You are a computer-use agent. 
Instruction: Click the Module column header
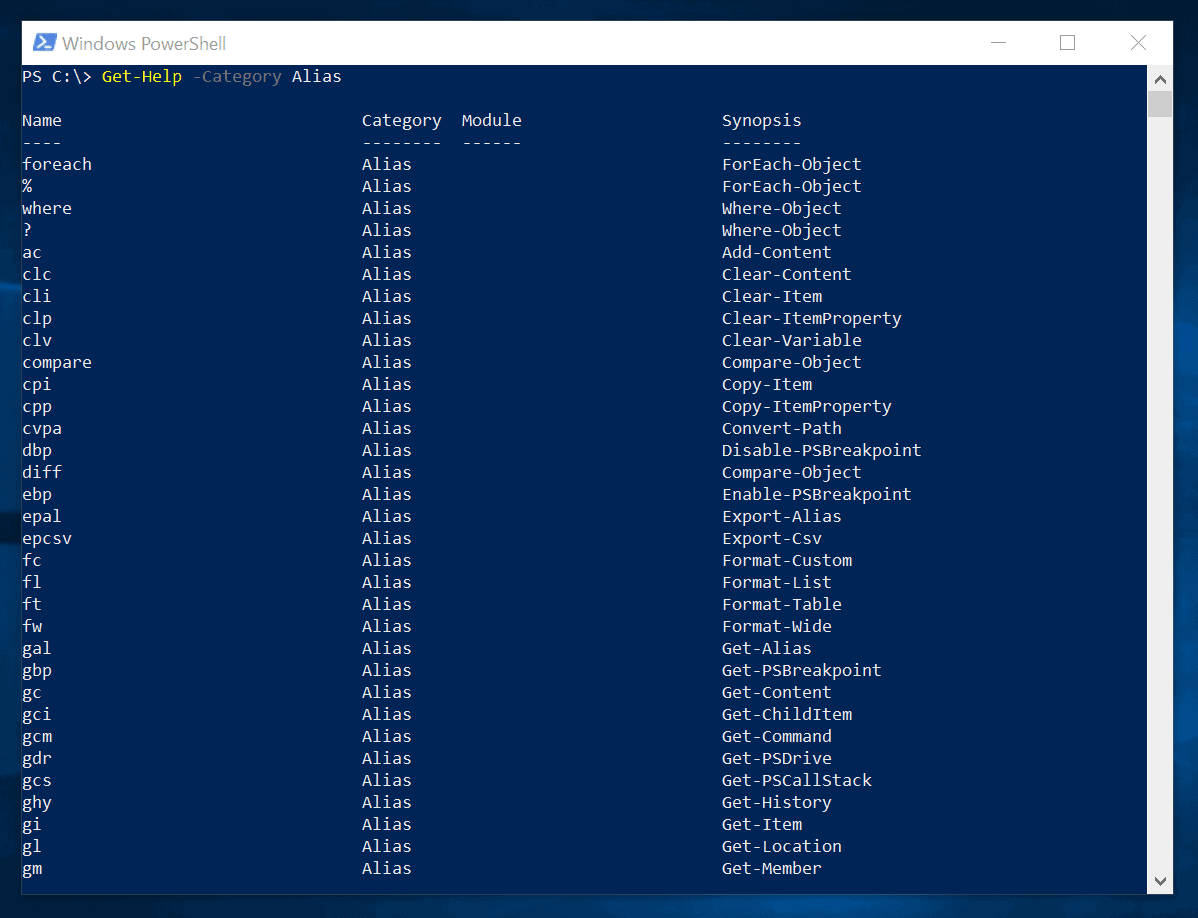click(491, 120)
